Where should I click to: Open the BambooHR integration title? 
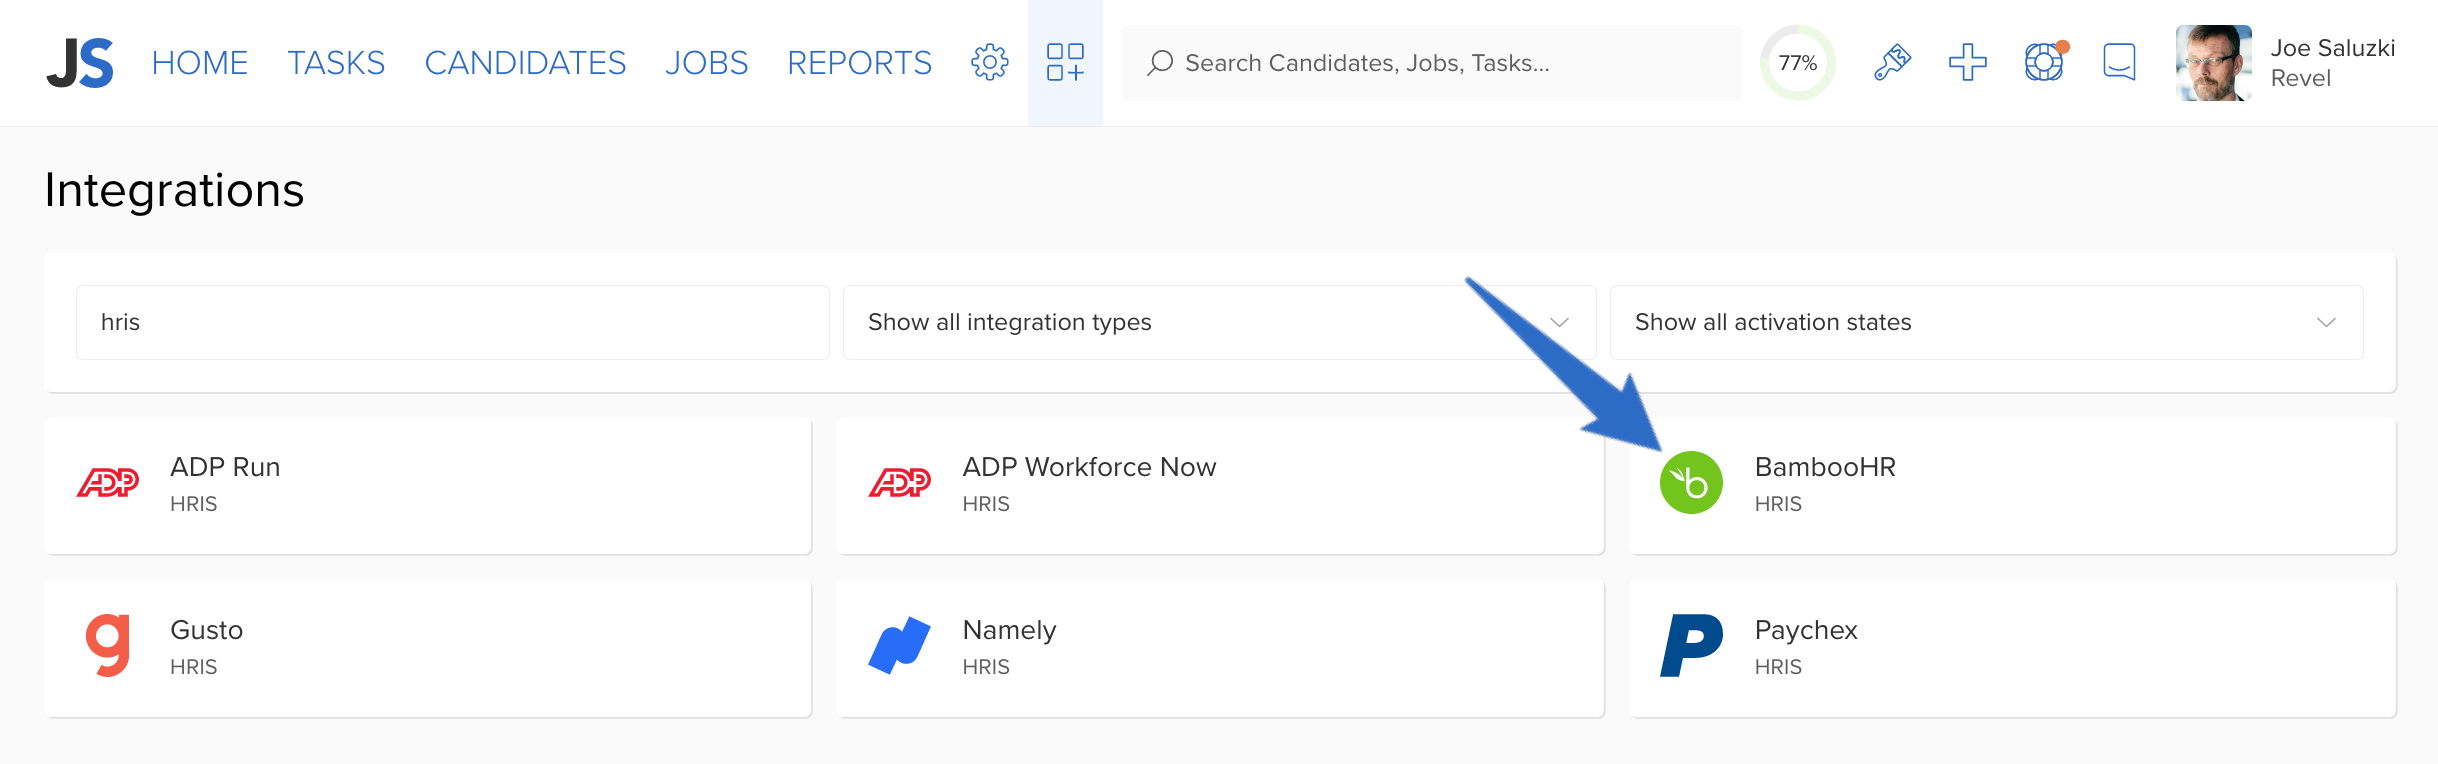point(1825,467)
